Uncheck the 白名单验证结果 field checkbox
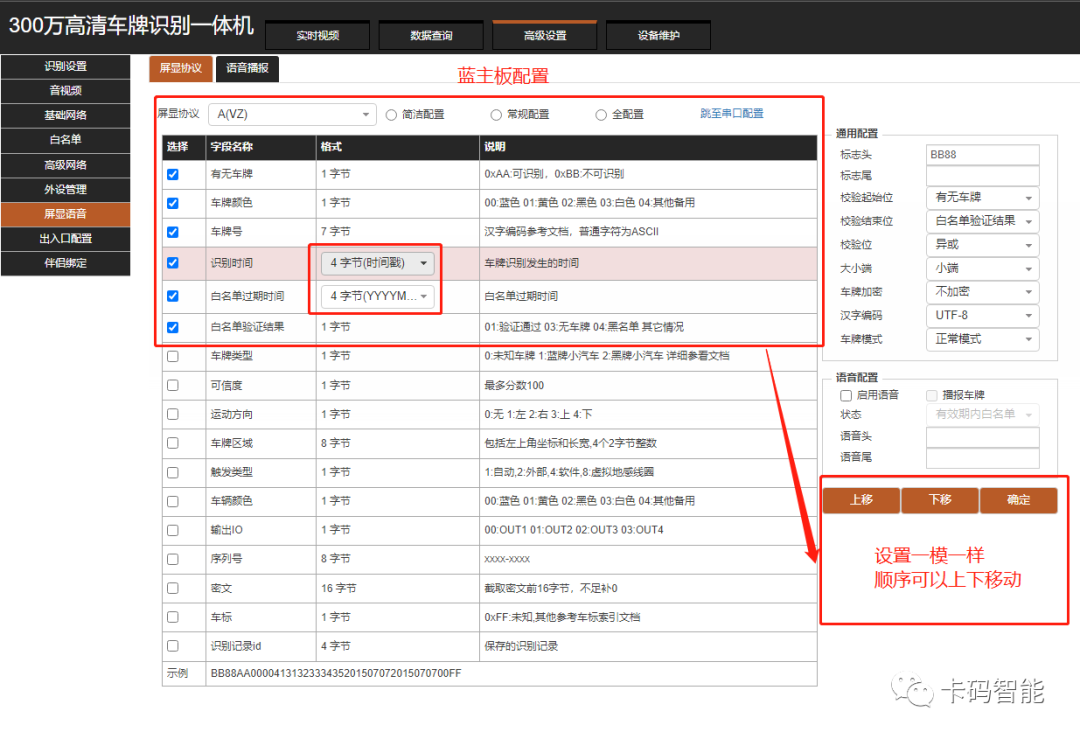The width and height of the screenshot is (1080, 739). click(173, 327)
